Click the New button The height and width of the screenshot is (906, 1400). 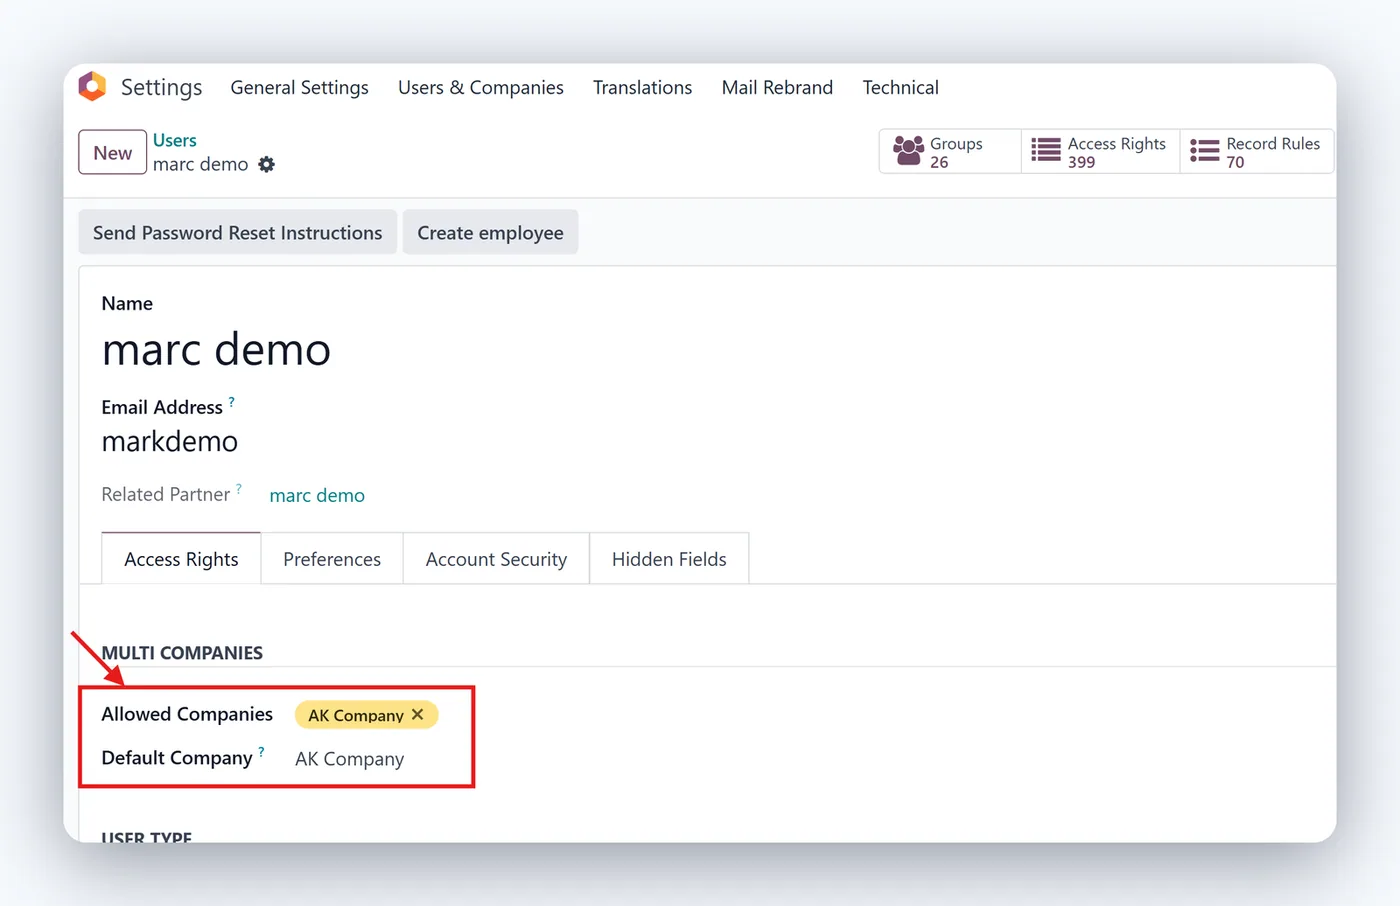113,152
